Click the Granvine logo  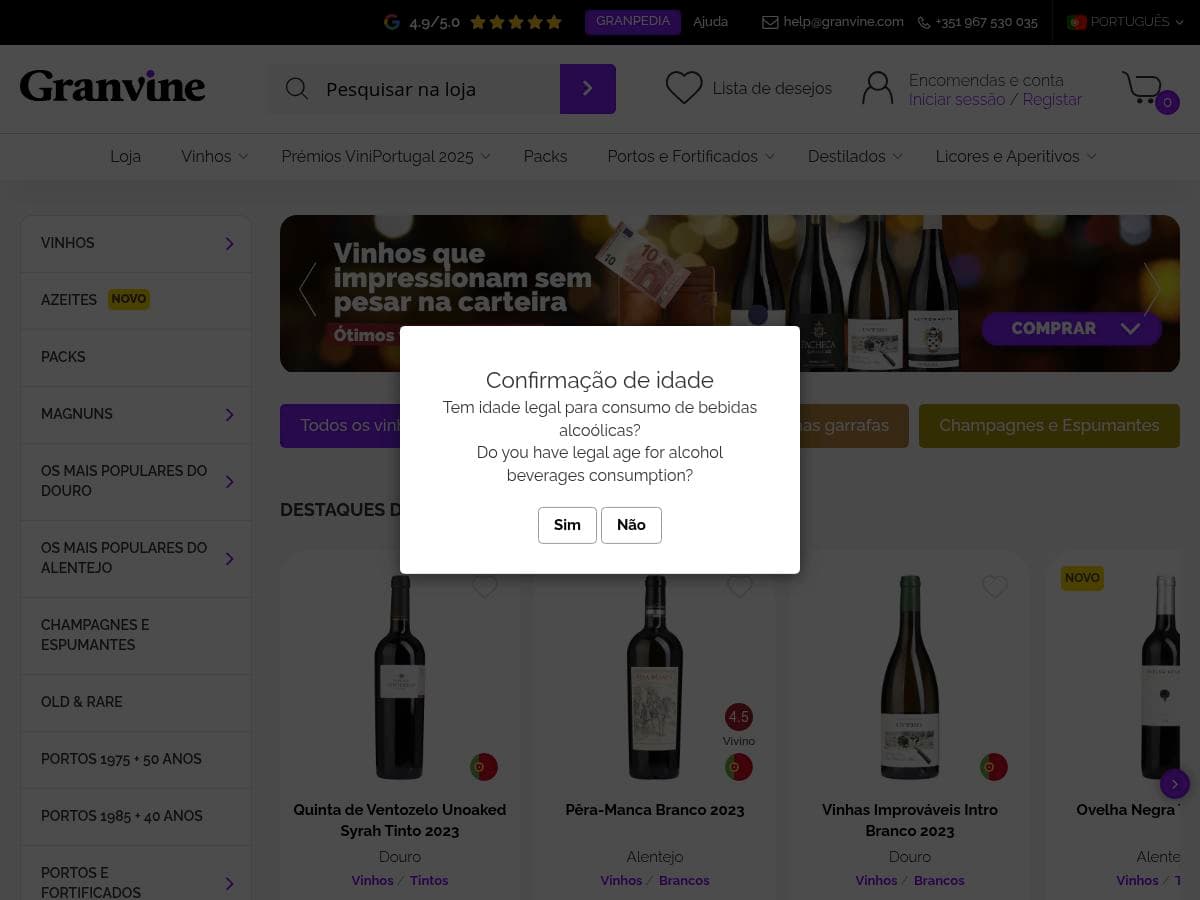coord(112,87)
